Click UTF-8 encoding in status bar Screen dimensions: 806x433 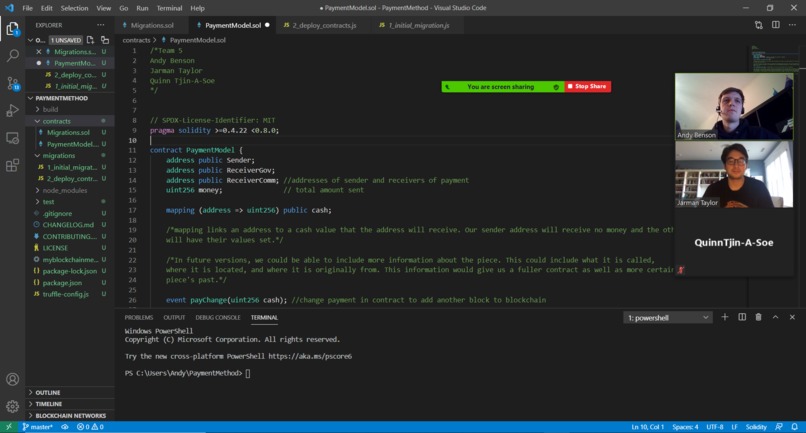(x=715, y=427)
